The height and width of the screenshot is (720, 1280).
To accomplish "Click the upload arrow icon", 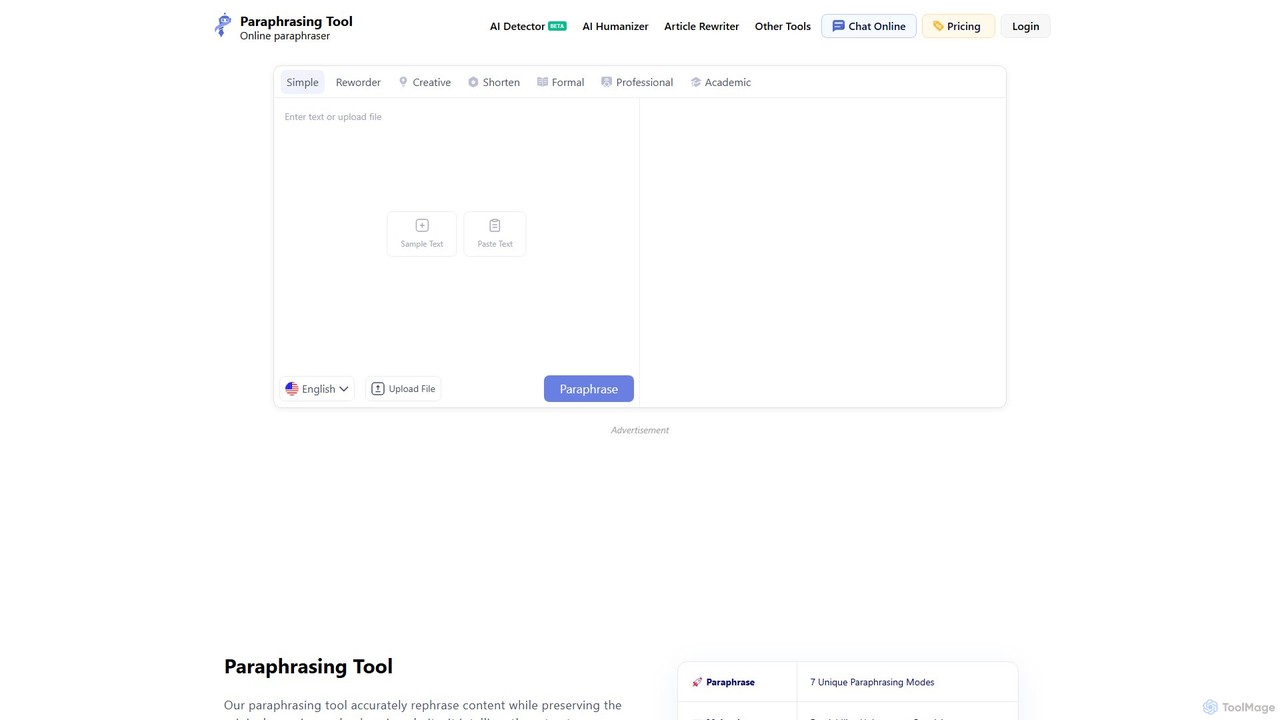I will pos(378,389).
